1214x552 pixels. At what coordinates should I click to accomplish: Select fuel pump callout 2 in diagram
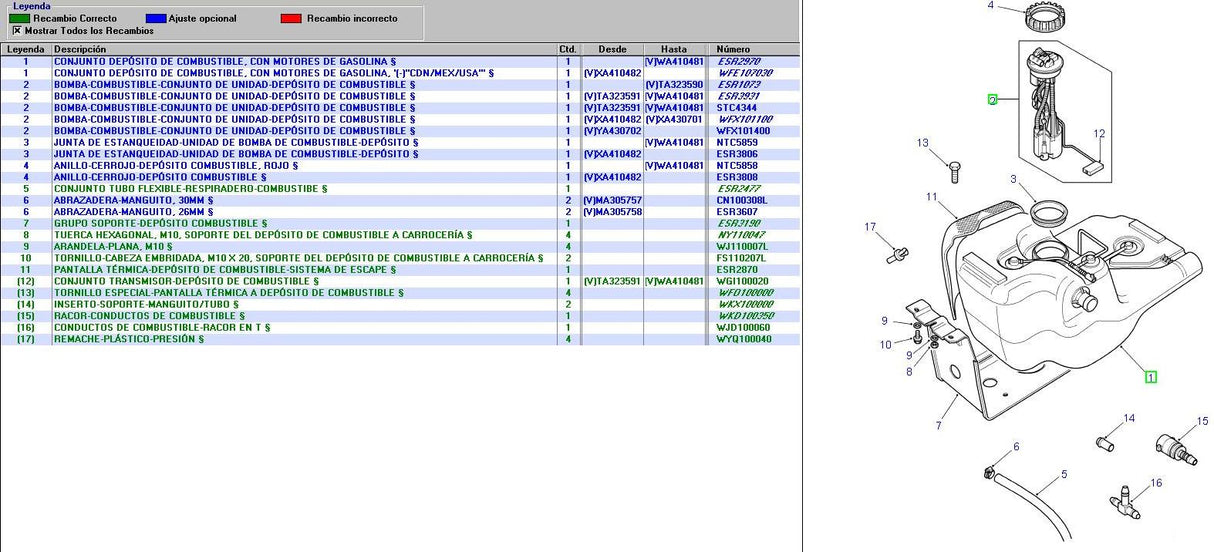[x=993, y=100]
